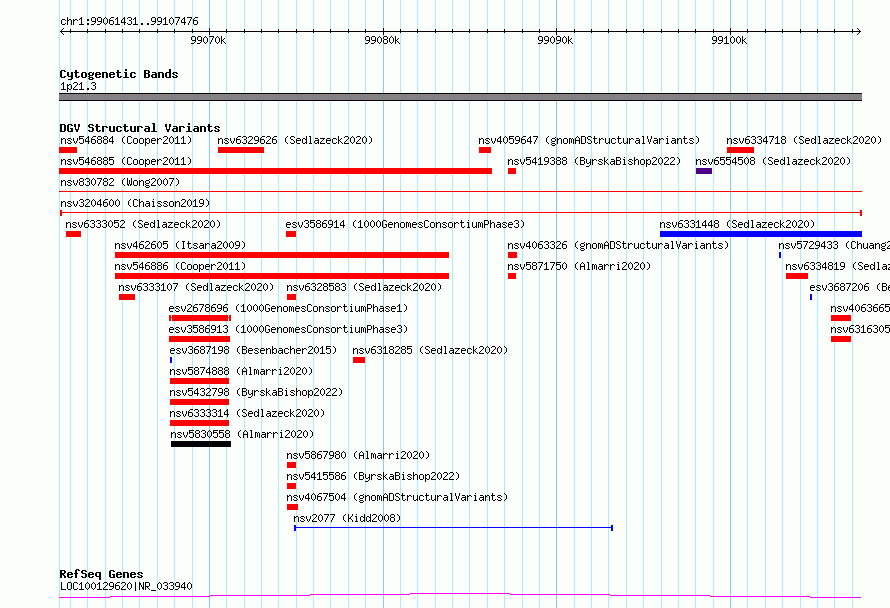Click the purple nsv6554508 variant bar
Viewport: 890px width, 608px height.
point(704,171)
